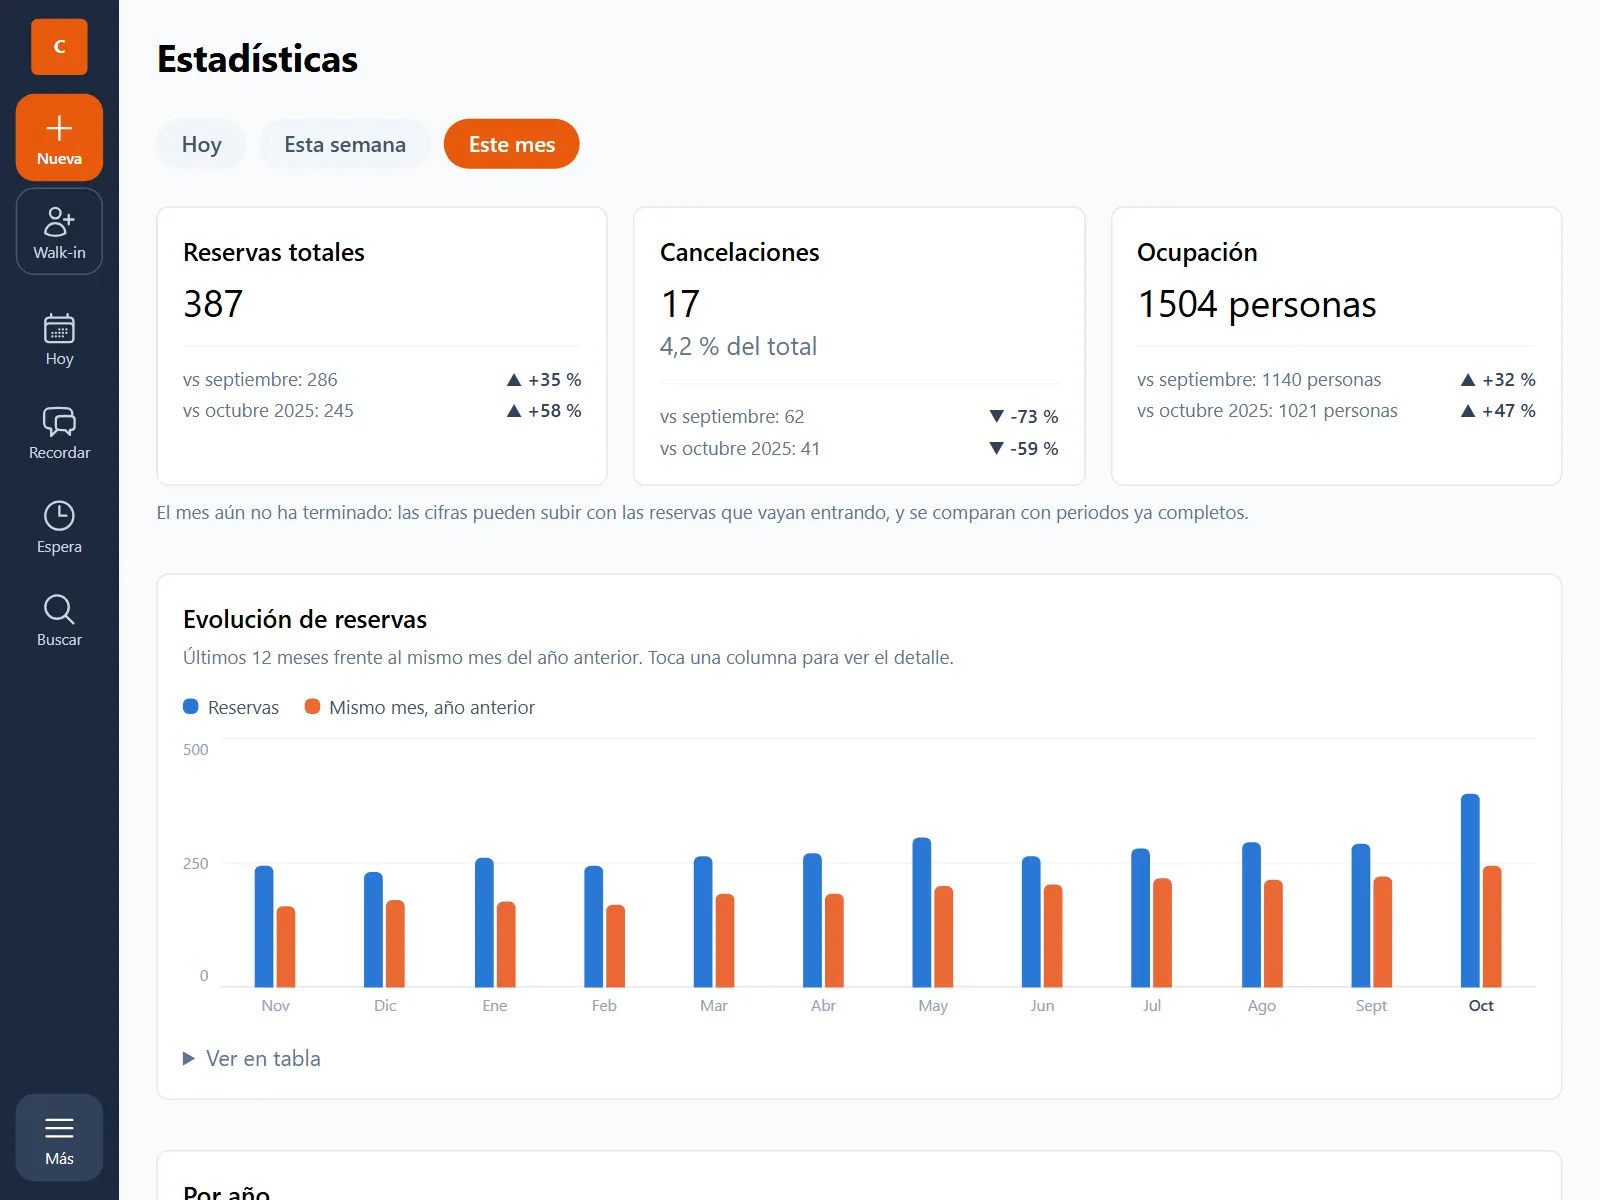
Task: Open the Buscar search
Action: (x=59, y=620)
